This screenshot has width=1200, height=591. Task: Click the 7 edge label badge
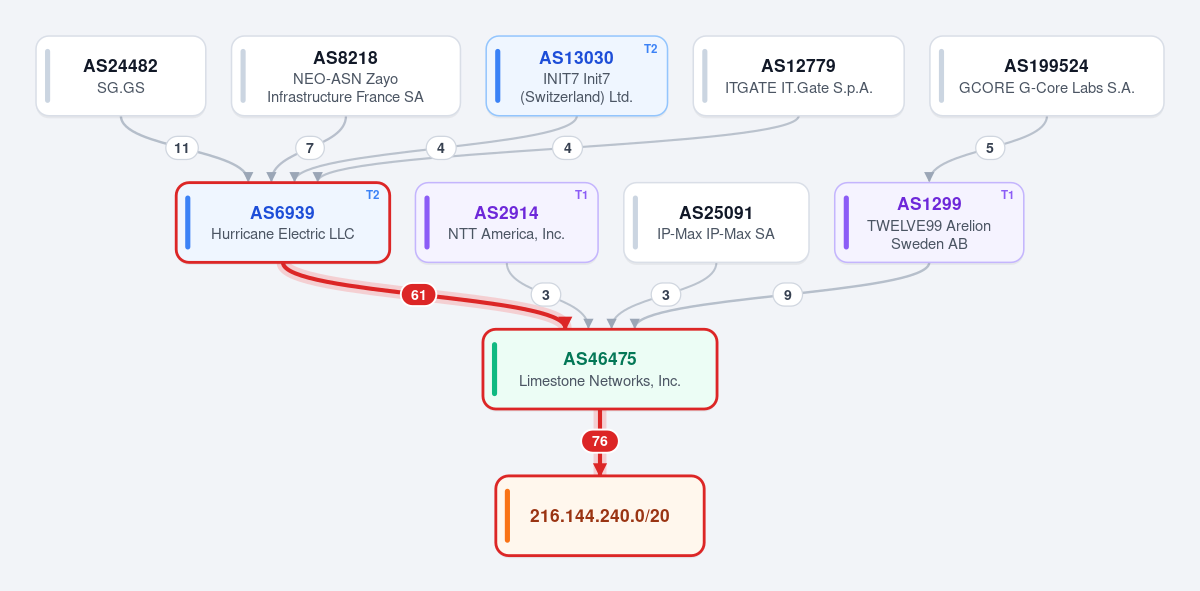[310, 148]
